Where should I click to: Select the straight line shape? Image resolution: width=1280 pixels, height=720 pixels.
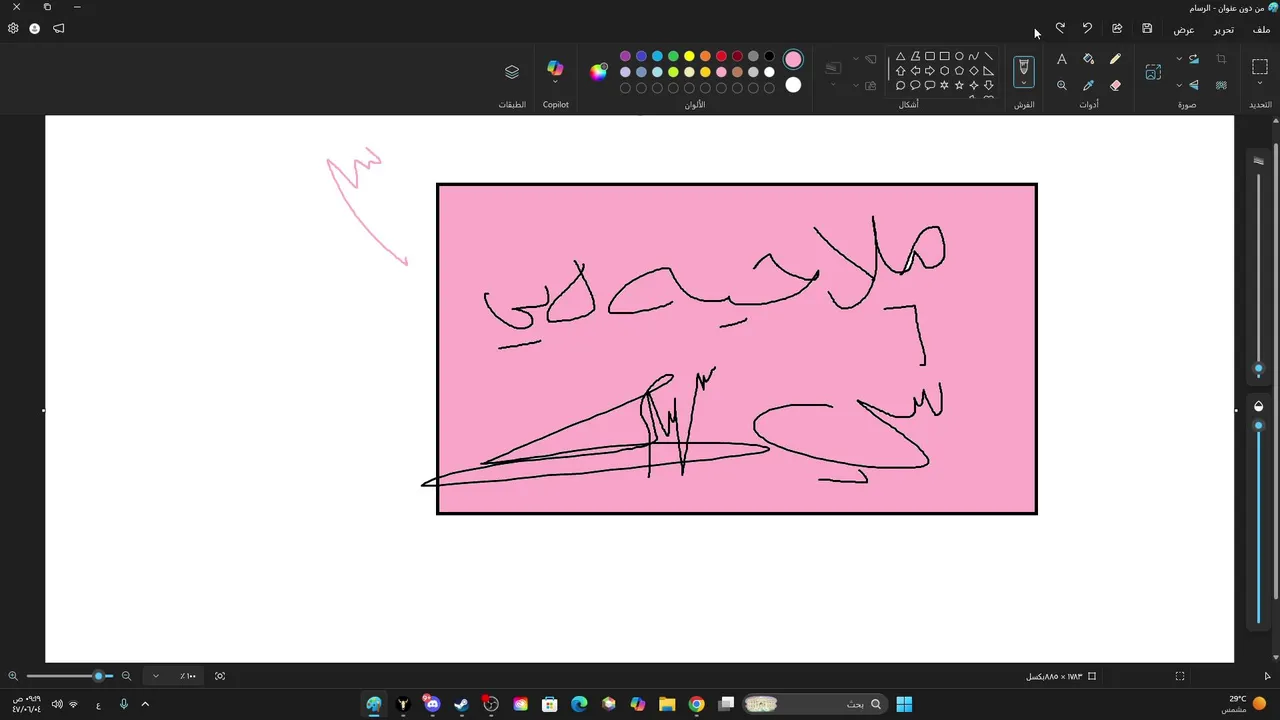[988, 56]
